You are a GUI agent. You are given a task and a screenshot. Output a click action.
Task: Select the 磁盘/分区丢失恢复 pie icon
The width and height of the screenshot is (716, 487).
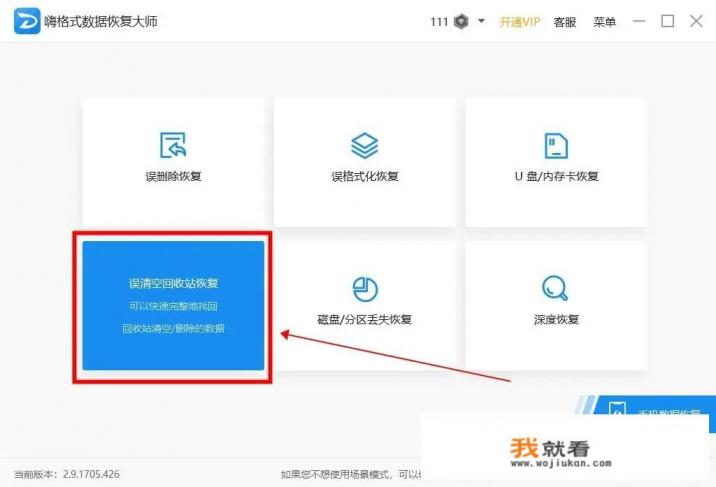(365, 289)
